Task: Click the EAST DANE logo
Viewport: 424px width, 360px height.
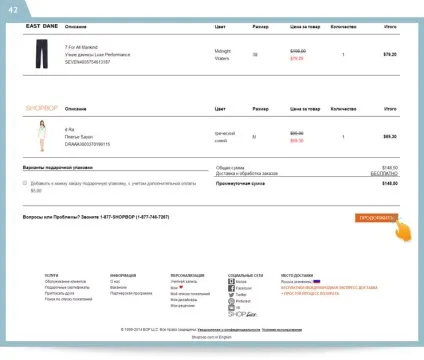Action: click(x=42, y=26)
